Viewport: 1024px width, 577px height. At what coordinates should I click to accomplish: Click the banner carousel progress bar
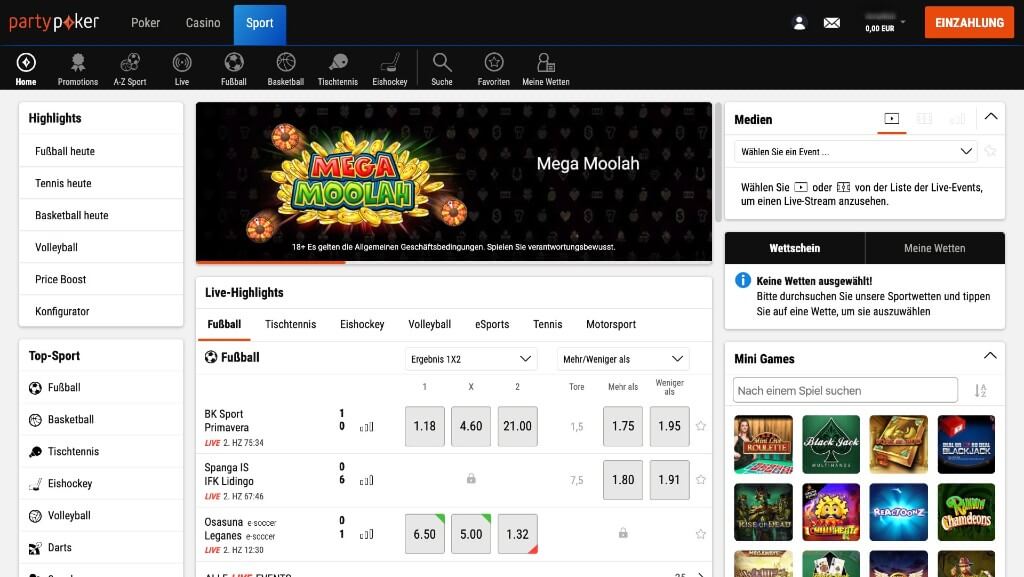coord(454,262)
